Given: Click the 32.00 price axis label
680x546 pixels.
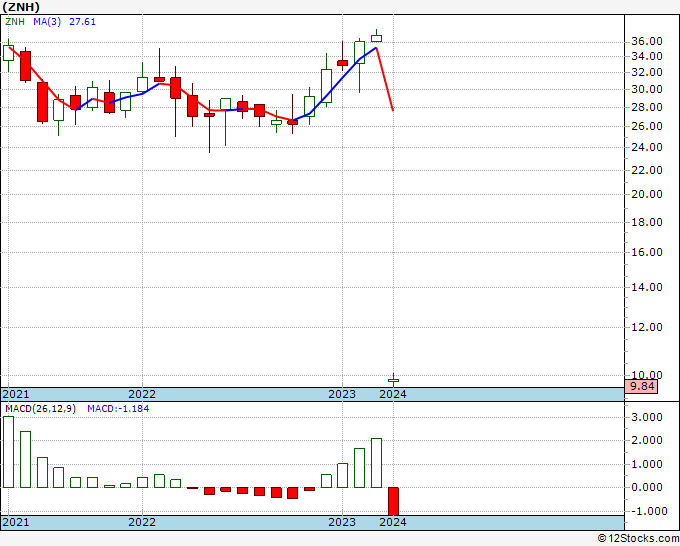Looking at the screenshot, I should 647,72.
